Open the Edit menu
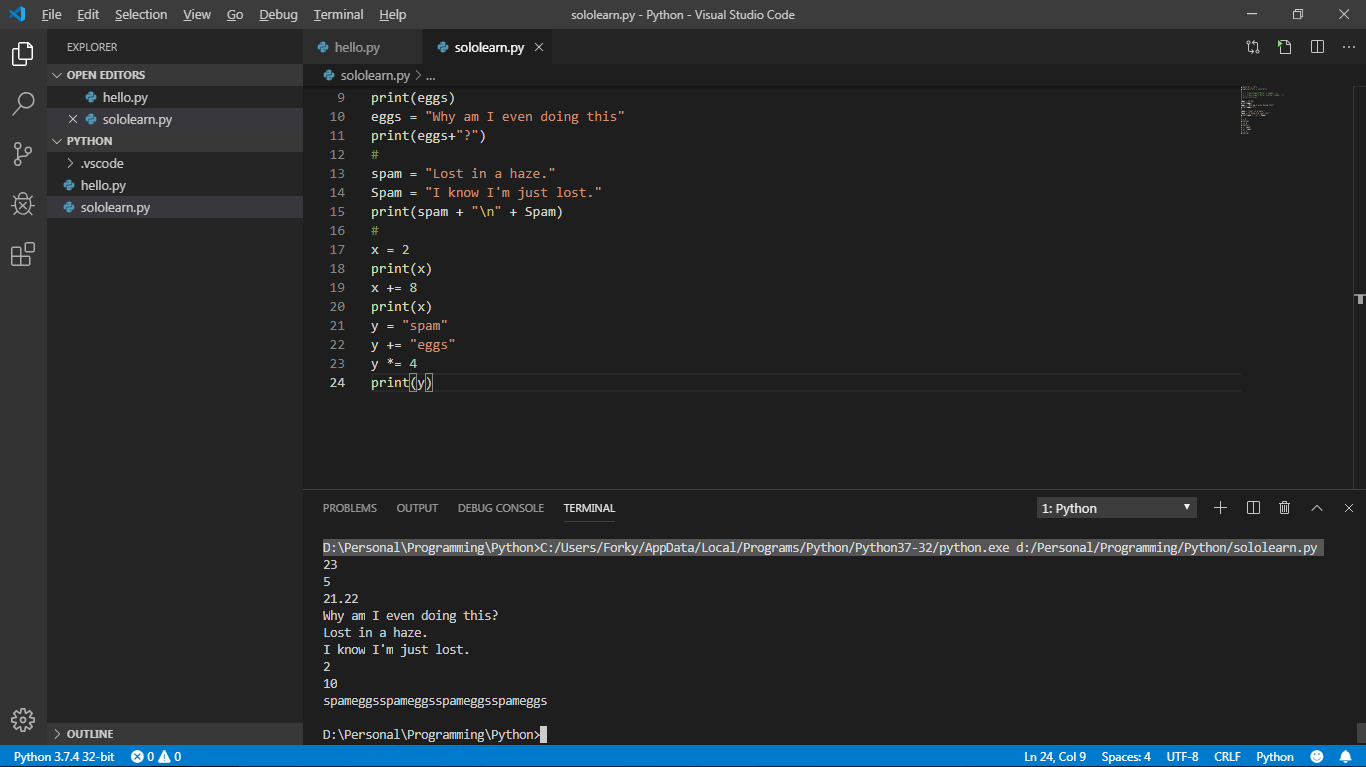Viewport: 1366px width, 767px height. coord(88,14)
